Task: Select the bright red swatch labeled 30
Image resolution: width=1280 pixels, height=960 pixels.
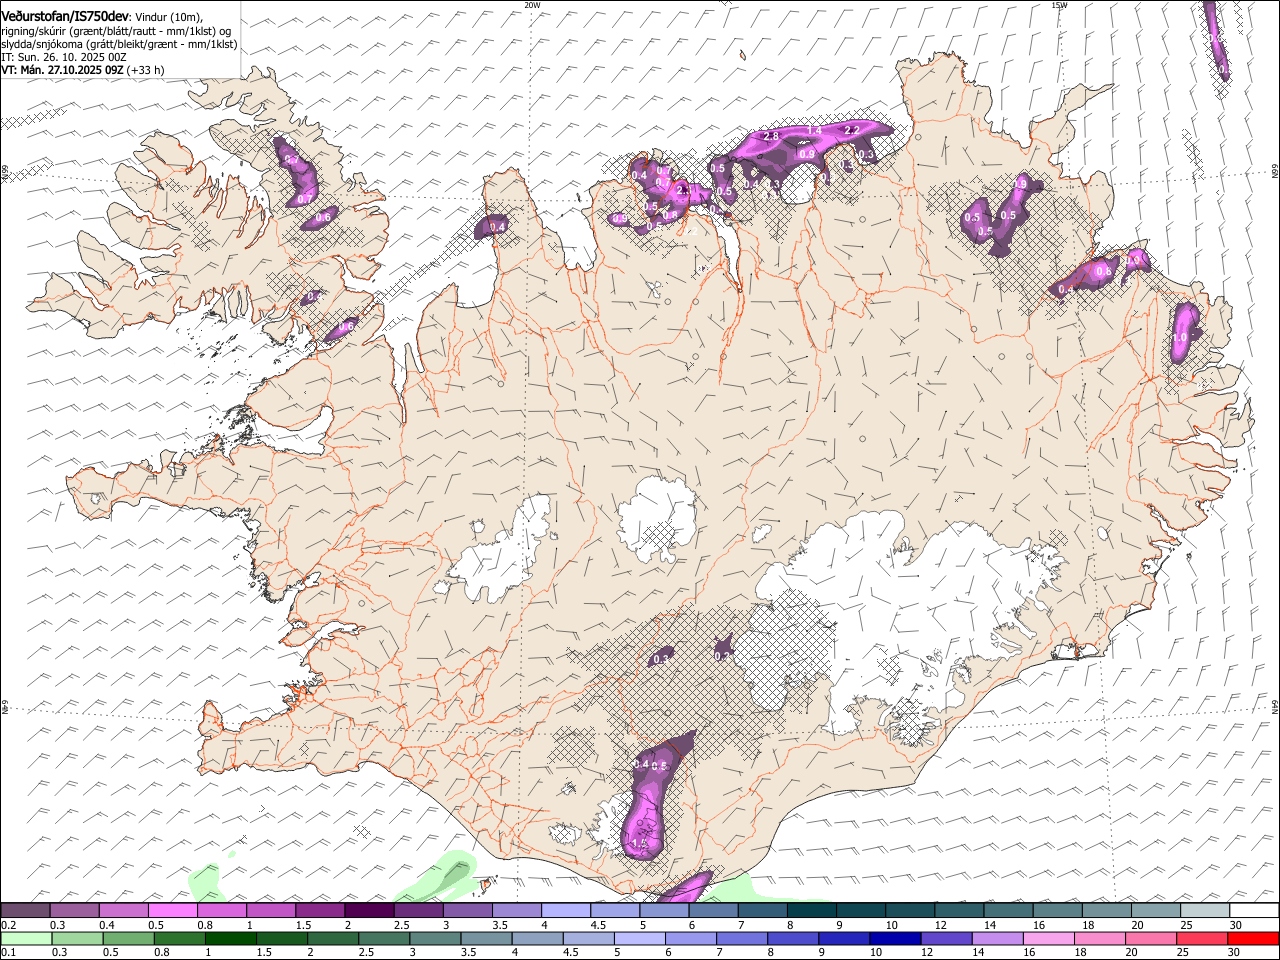Action: 1253,939
